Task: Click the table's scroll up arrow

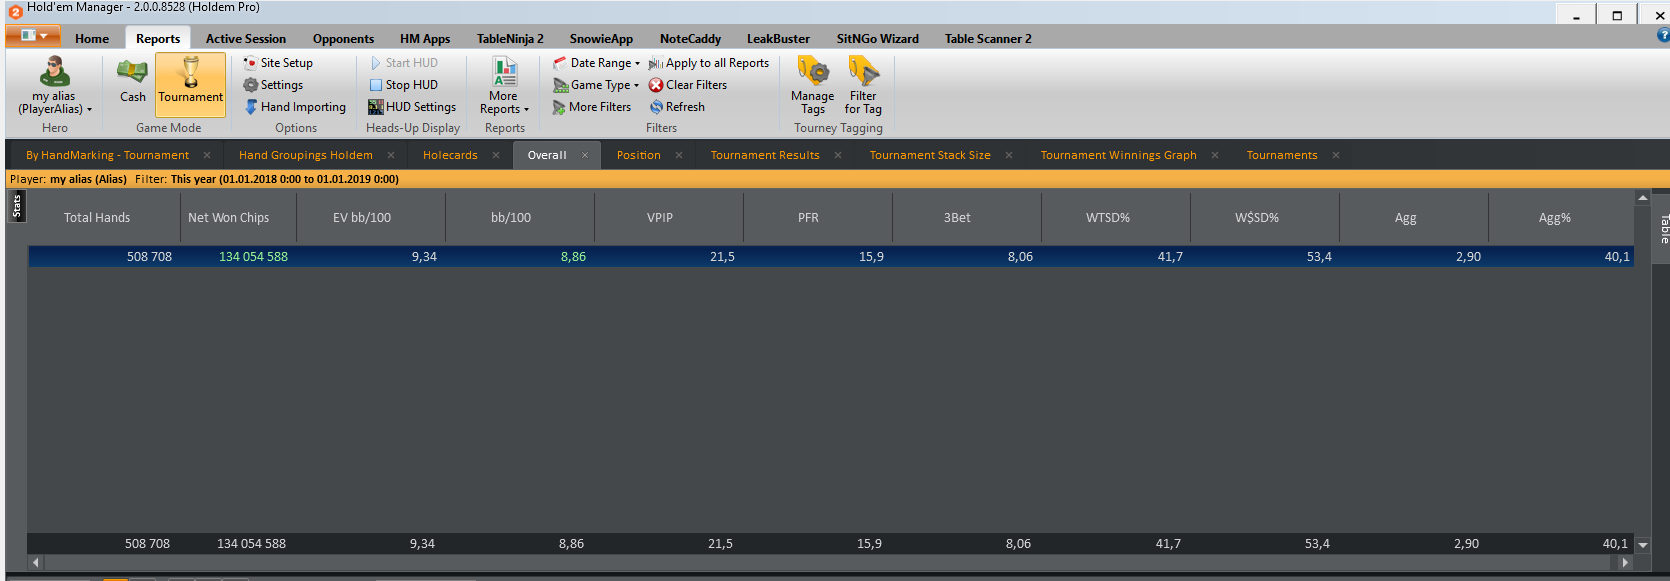Action: point(1643,198)
